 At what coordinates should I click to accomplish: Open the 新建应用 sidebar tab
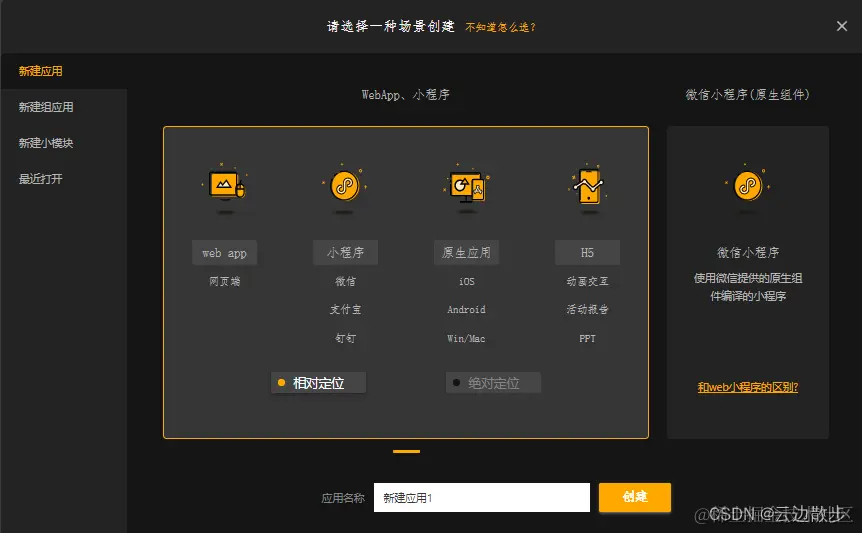click(64, 71)
